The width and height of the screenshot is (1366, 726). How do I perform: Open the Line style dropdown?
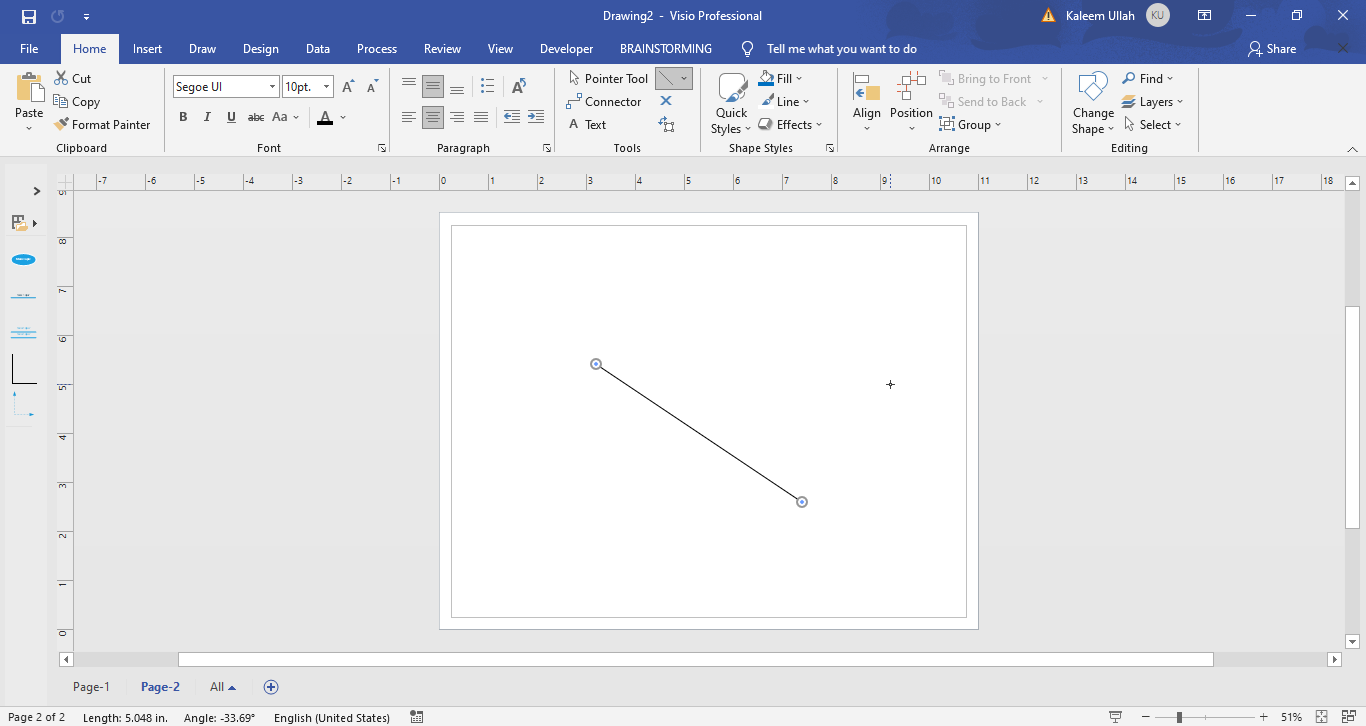(x=787, y=101)
